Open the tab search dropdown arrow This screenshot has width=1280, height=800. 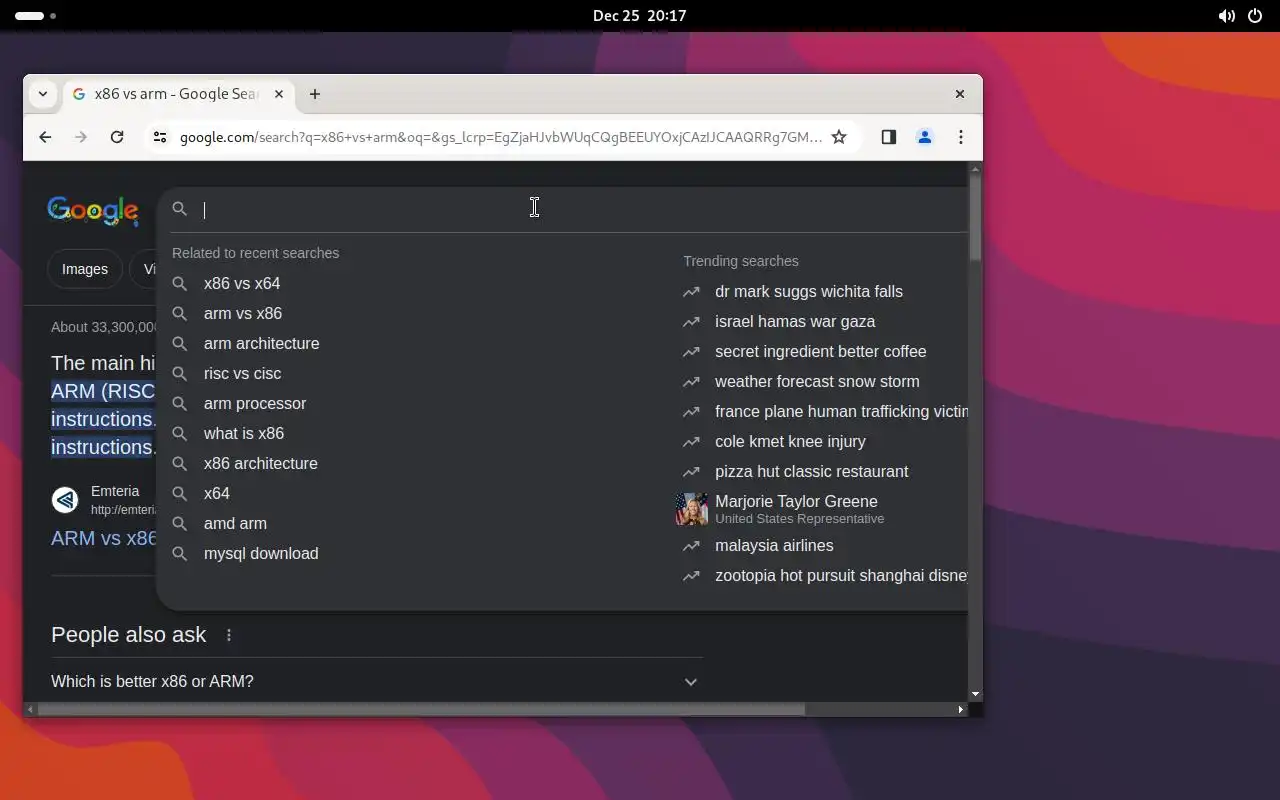click(x=42, y=94)
